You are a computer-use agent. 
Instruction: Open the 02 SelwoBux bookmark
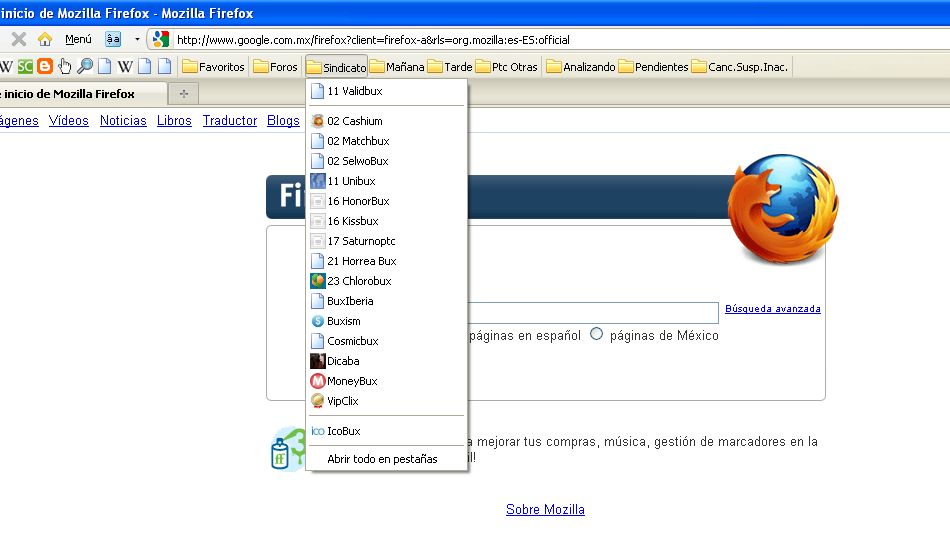point(387,161)
